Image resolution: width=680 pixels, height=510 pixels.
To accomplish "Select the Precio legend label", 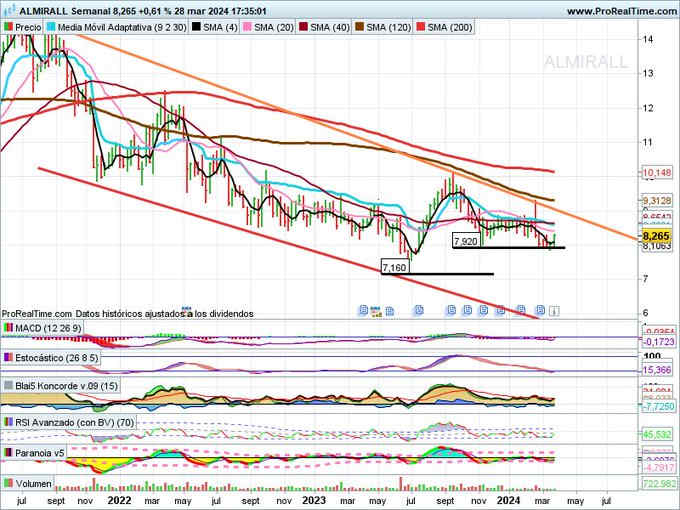I will [28, 27].
